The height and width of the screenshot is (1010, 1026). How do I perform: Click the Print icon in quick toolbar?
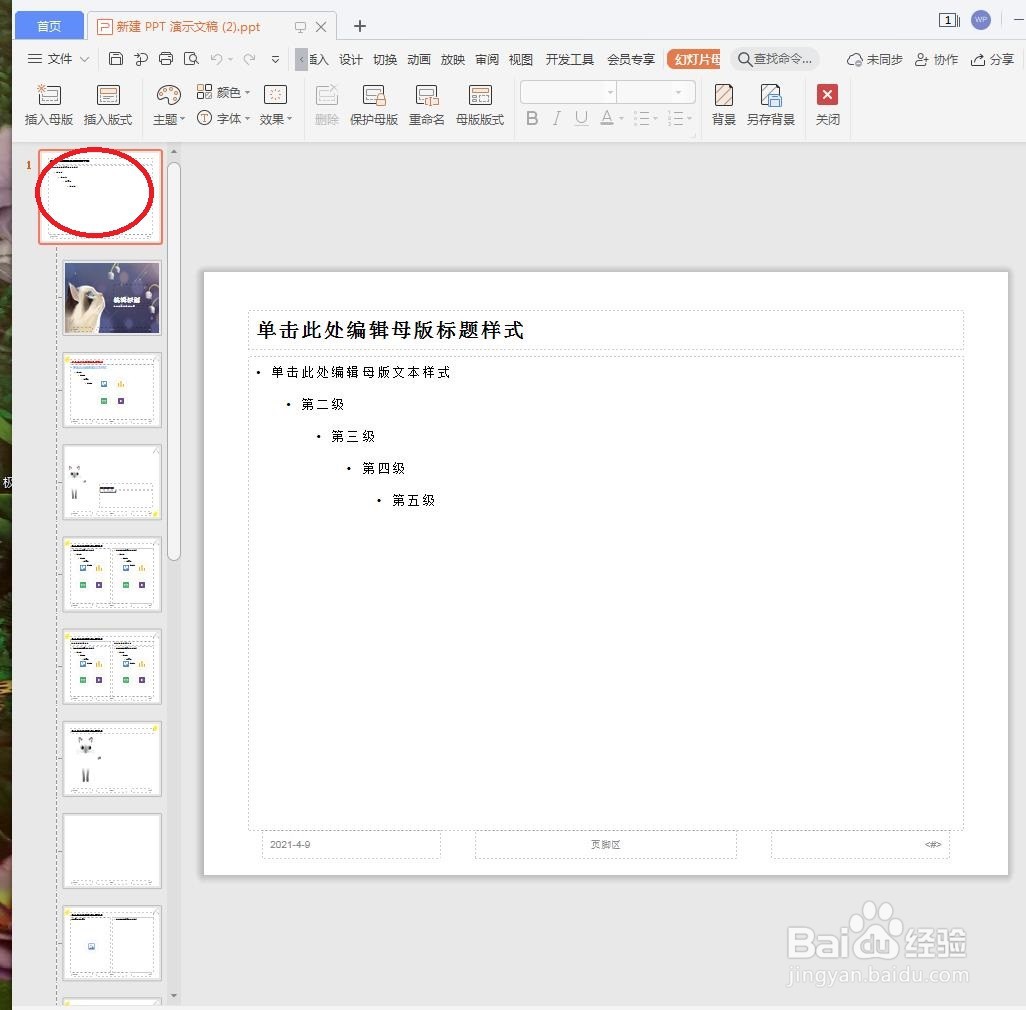(x=166, y=59)
